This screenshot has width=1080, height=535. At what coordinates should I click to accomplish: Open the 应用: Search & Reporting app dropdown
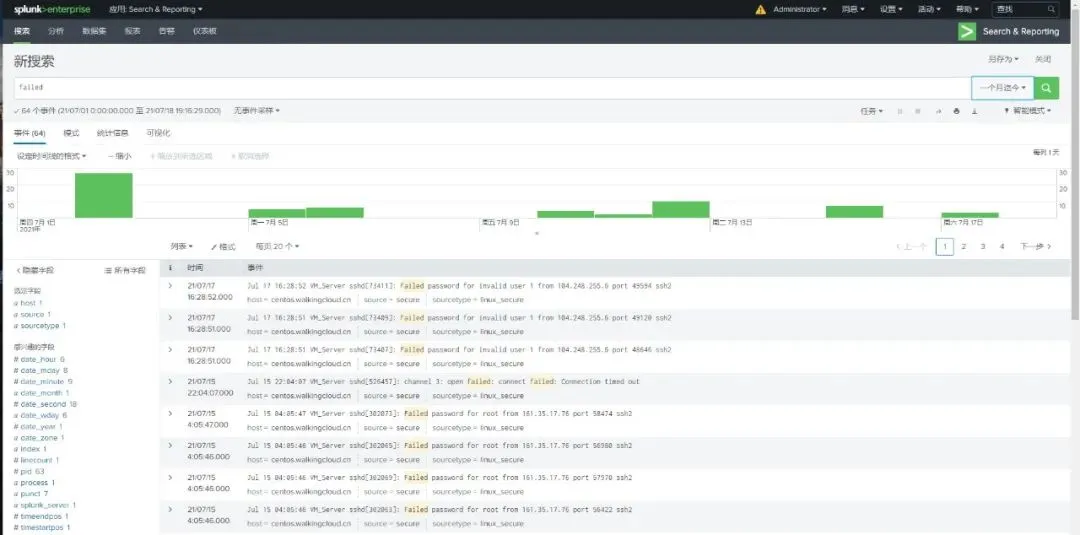coord(156,10)
